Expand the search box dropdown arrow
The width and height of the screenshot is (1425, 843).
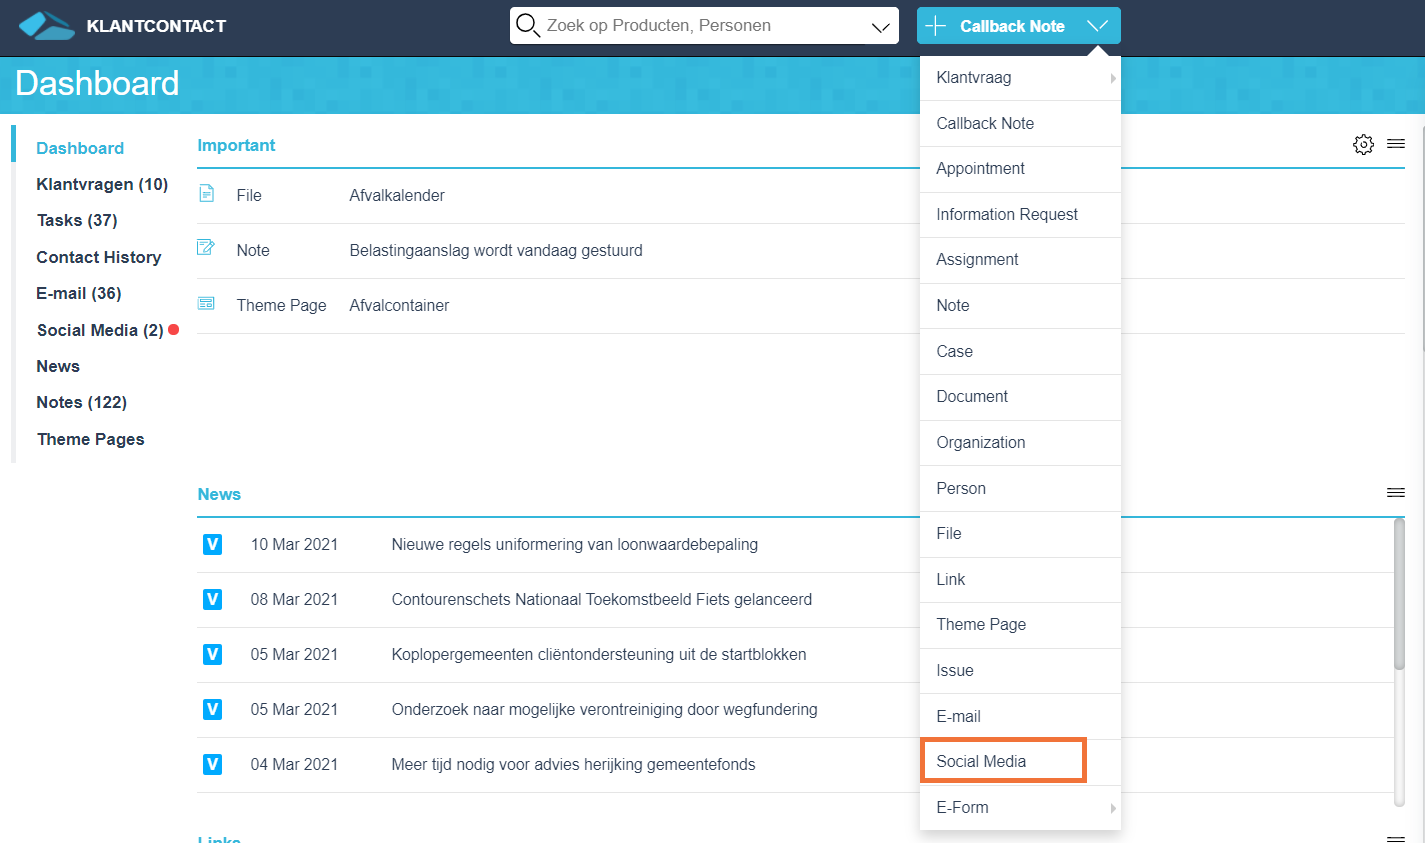point(880,27)
